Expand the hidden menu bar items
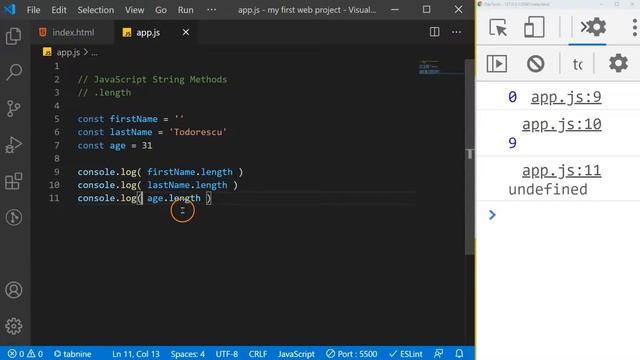This screenshot has height=360, width=640. click(211, 10)
